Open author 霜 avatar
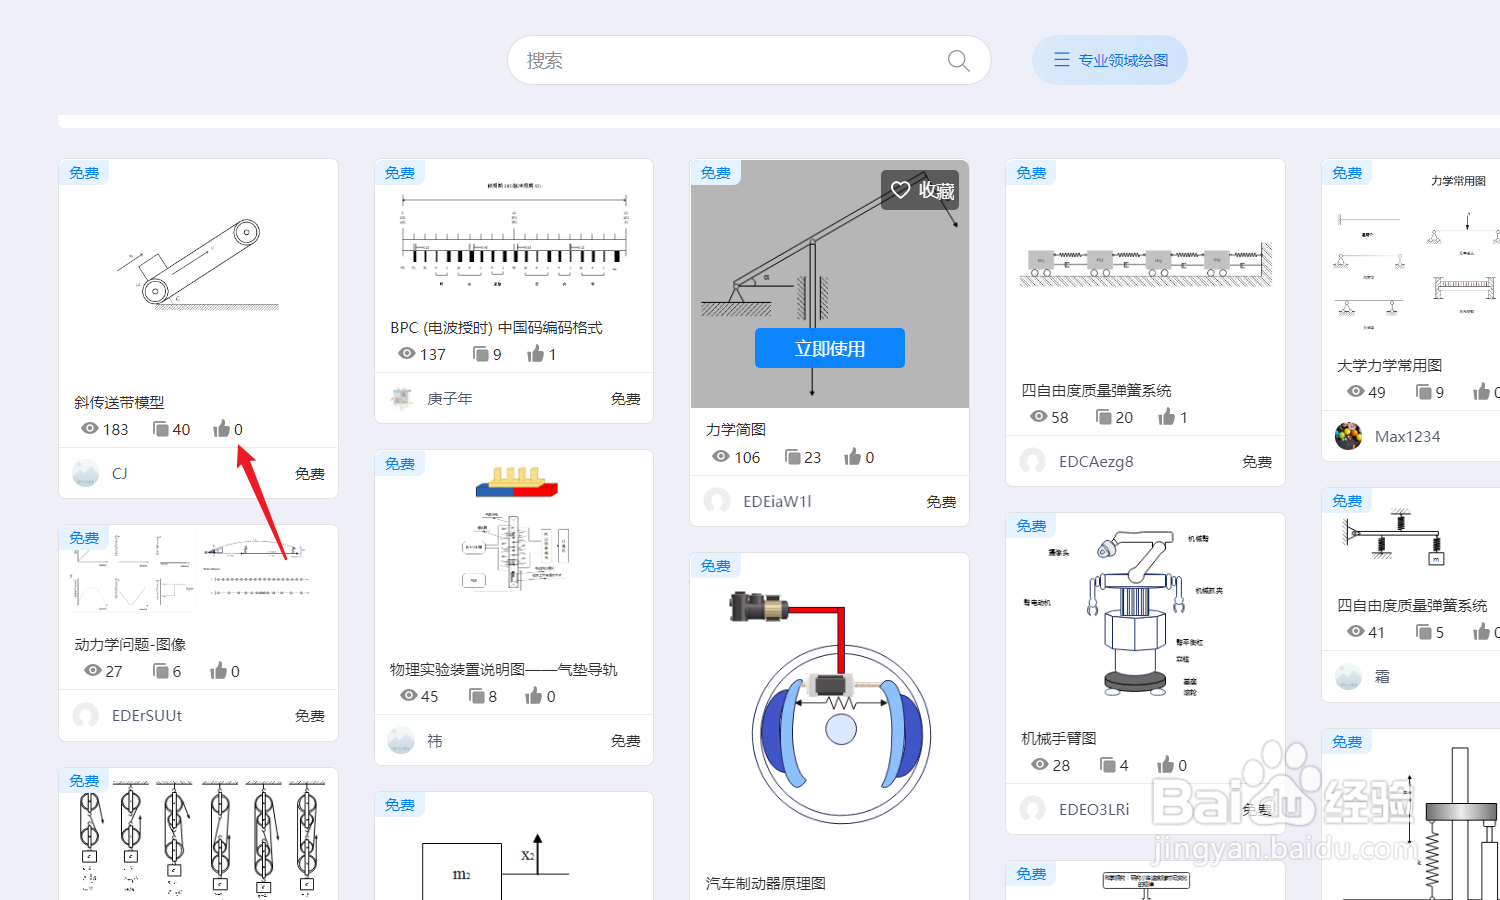This screenshot has height=900, width=1500. pos(1349,677)
